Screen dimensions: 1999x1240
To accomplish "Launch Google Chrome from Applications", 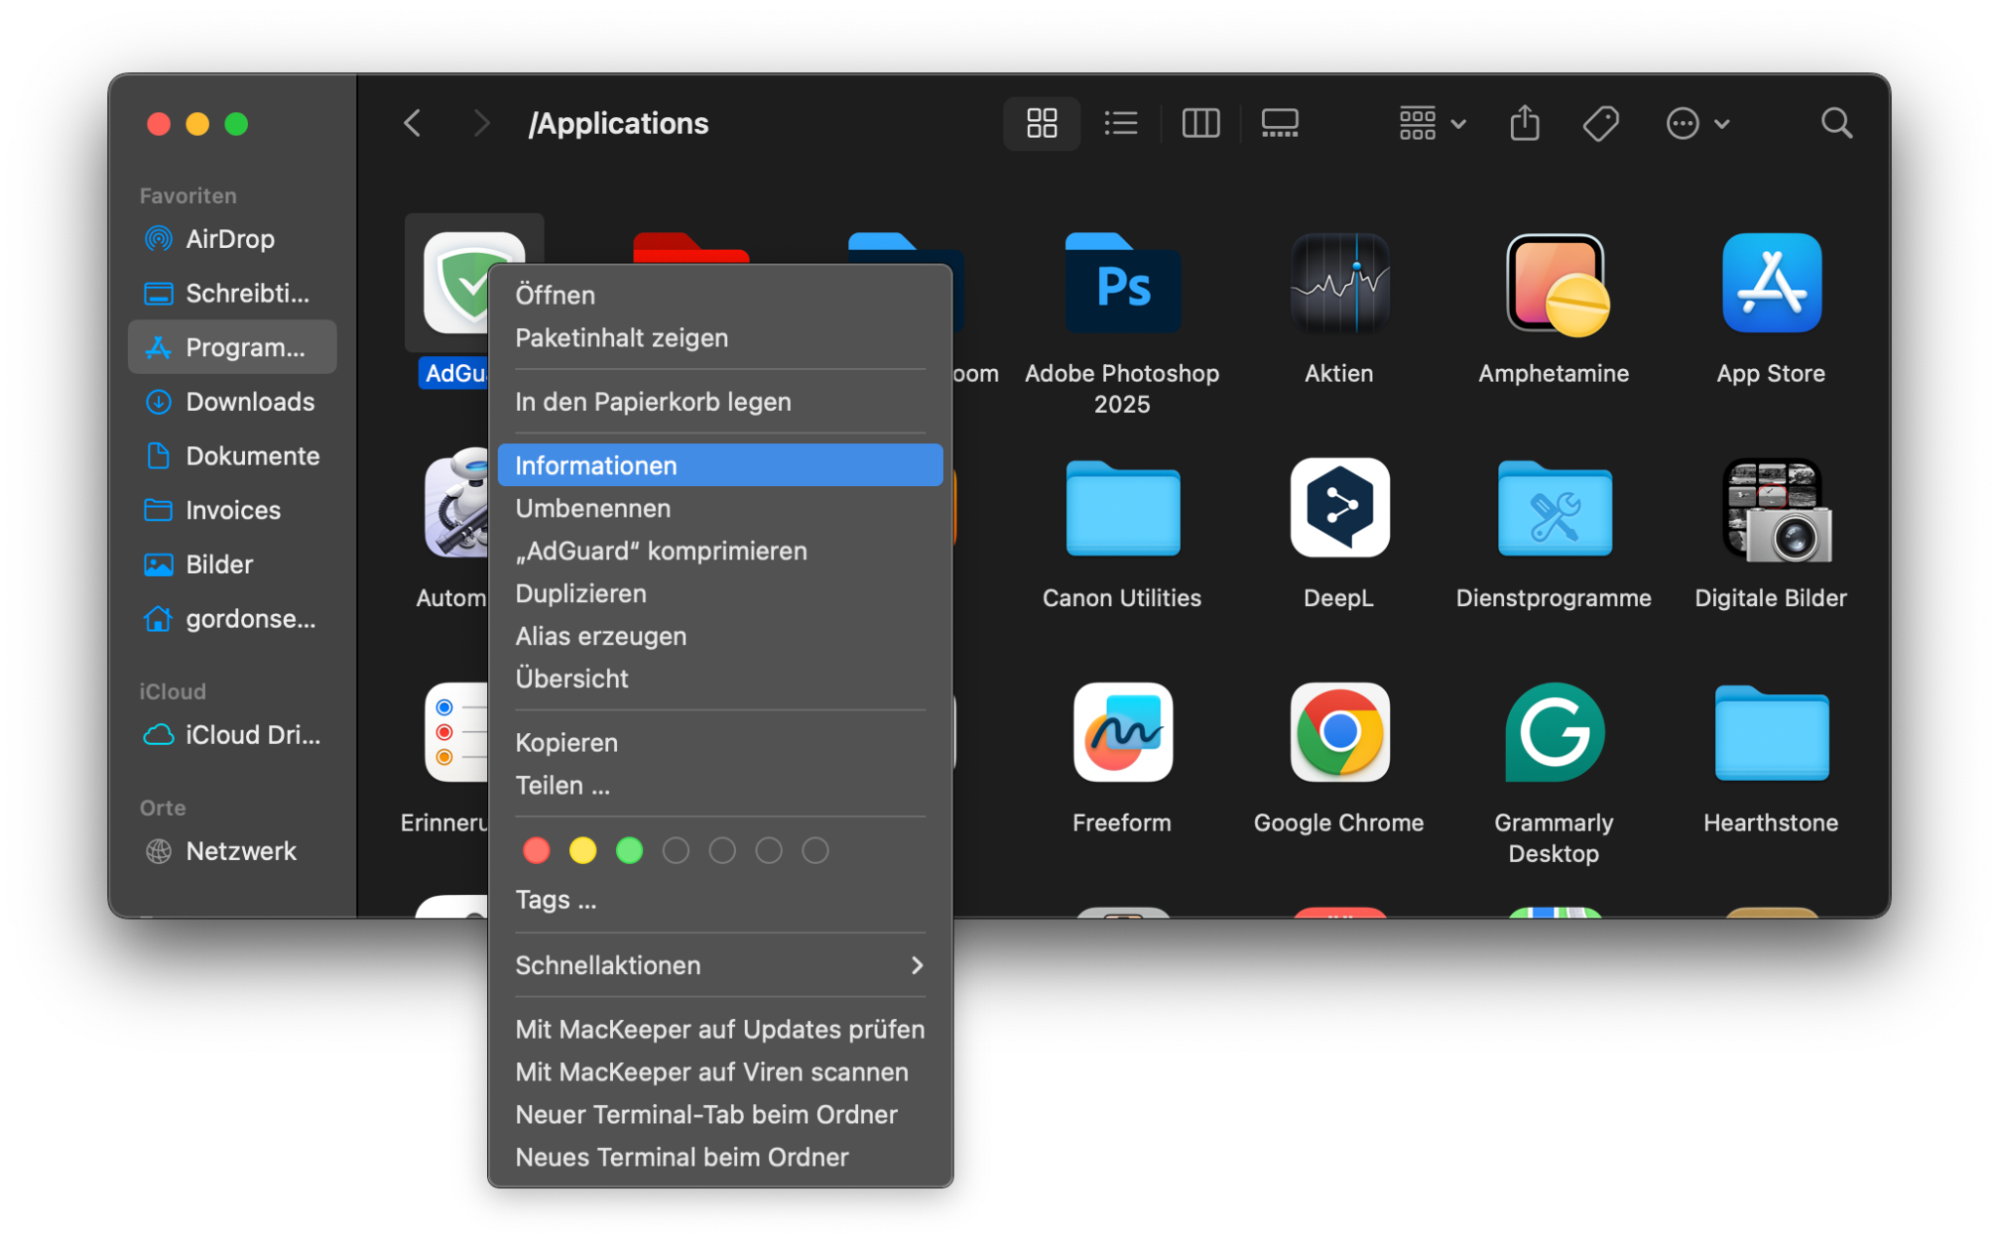I will (x=1338, y=733).
